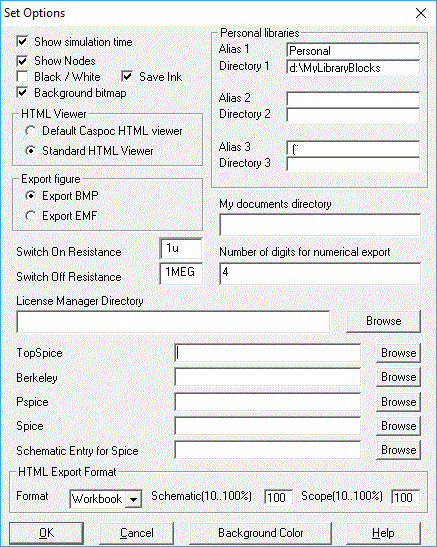
Task: Click Browse next to TopSpice
Action: tap(398, 353)
